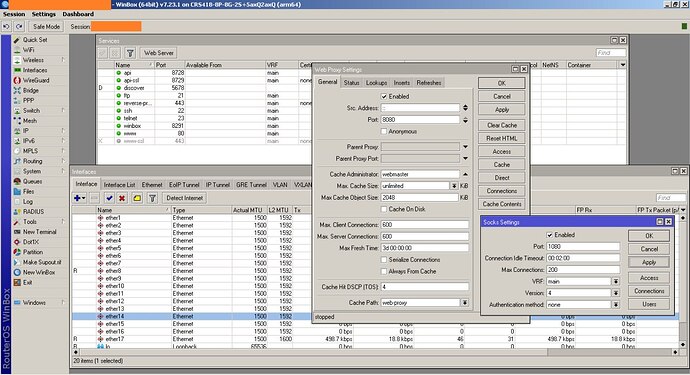Expand the Cache Path dropdown
The width and height of the screenshot is (690, 375).
(465, 302)
